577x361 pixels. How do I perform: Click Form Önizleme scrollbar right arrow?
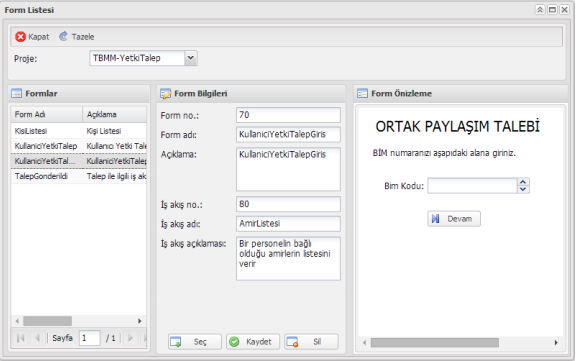556,343
